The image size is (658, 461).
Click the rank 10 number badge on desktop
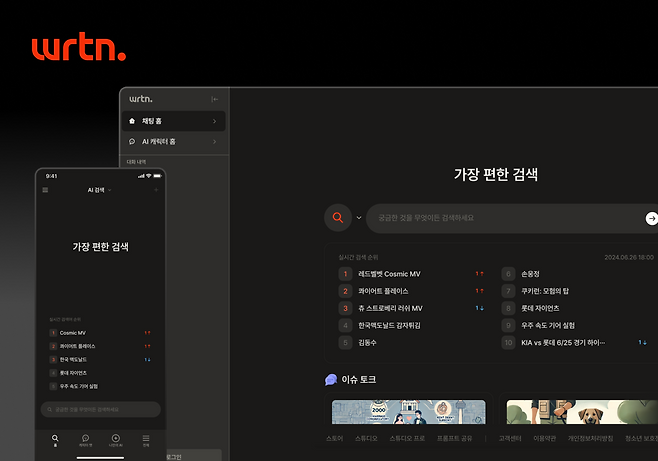coord(508,343)
